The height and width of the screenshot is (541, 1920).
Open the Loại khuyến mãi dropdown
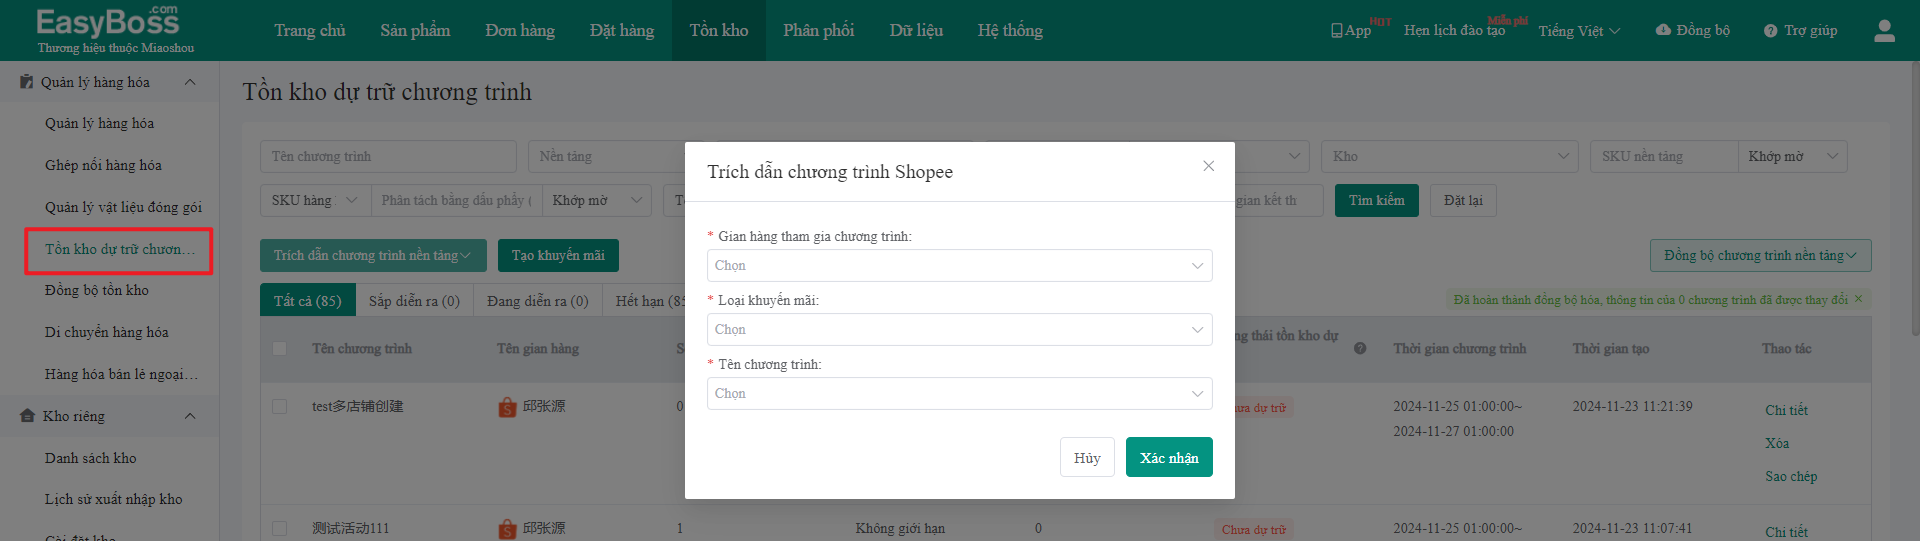[959, 329]
